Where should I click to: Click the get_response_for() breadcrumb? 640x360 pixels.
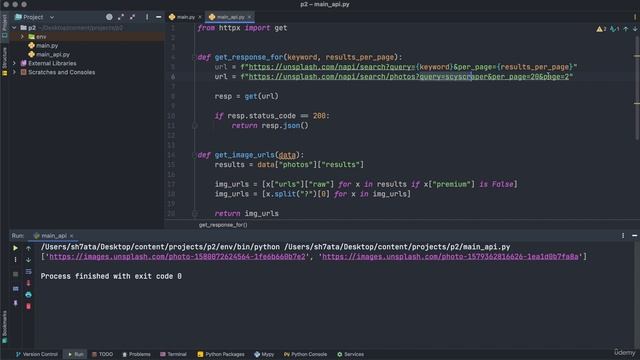pyautogui.click(x=223, y=225)
